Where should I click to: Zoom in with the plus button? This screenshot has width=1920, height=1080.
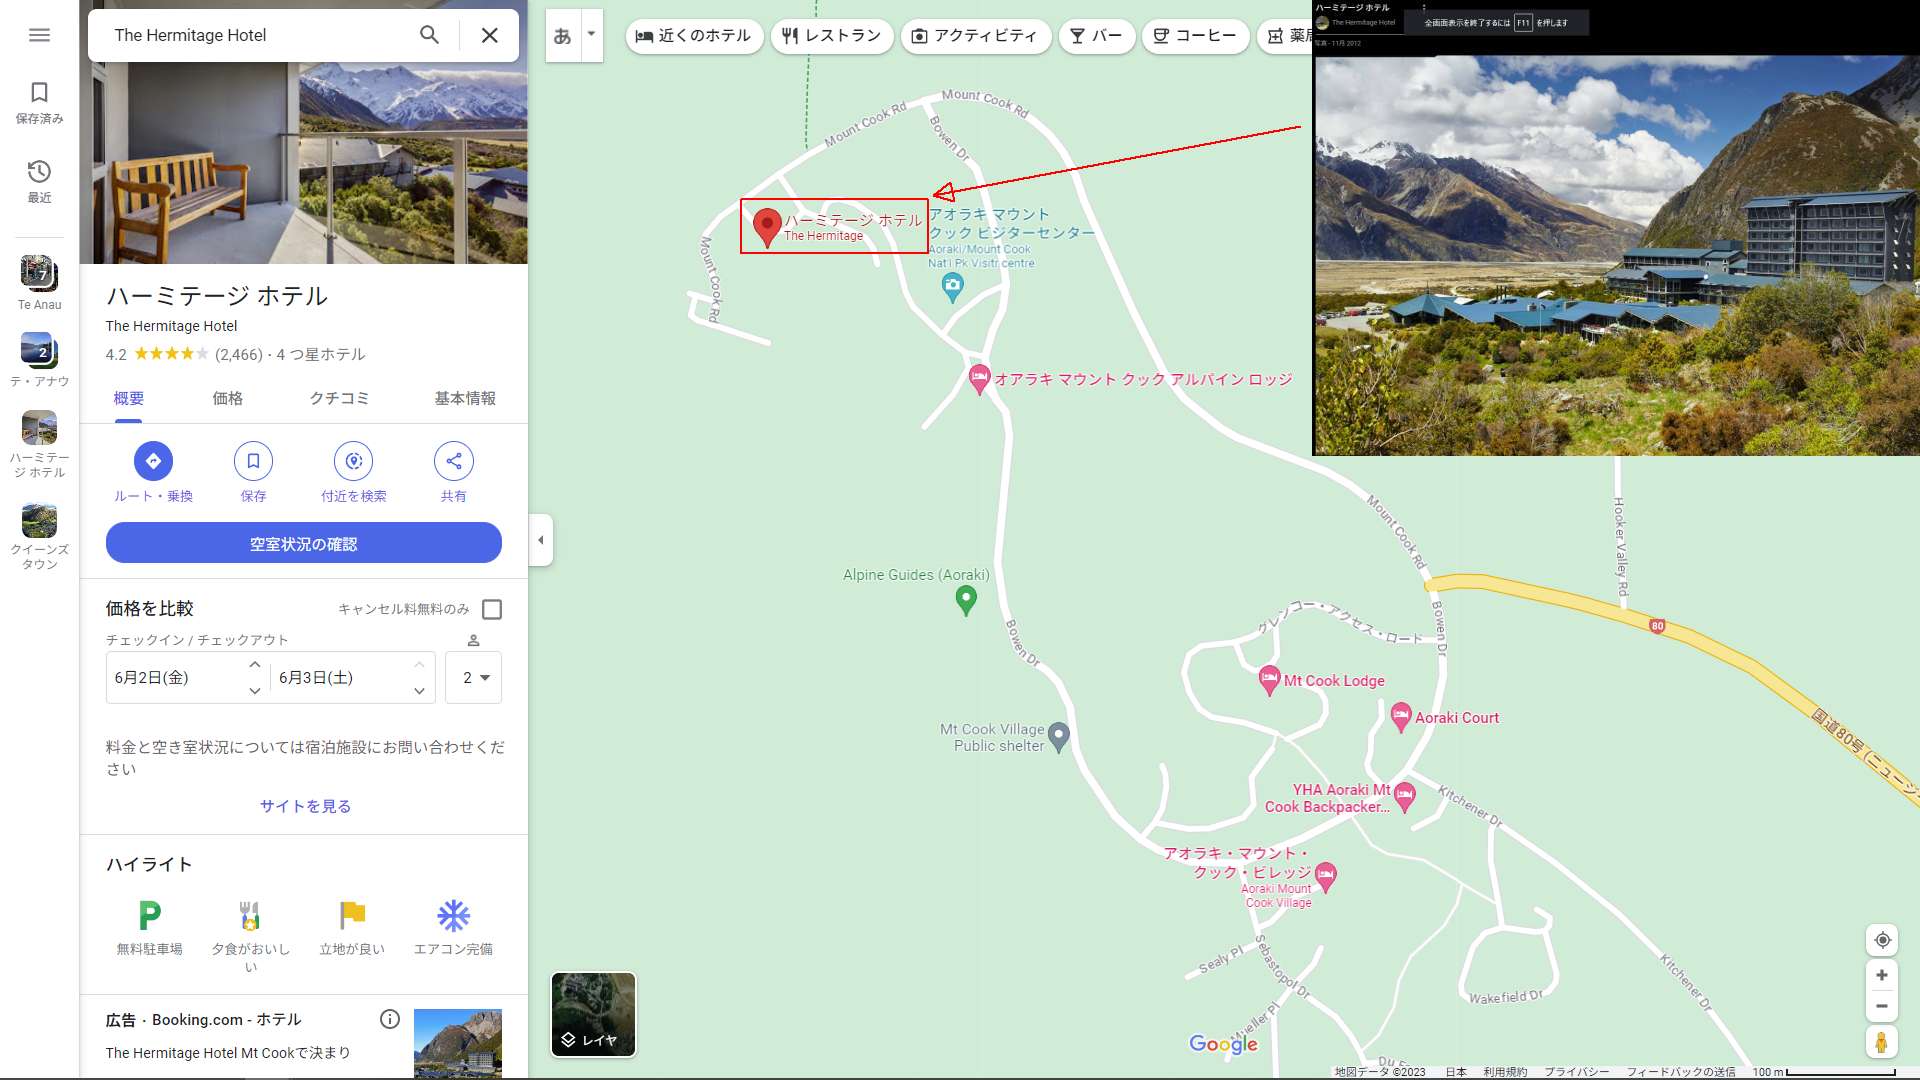click(1882, 975)
